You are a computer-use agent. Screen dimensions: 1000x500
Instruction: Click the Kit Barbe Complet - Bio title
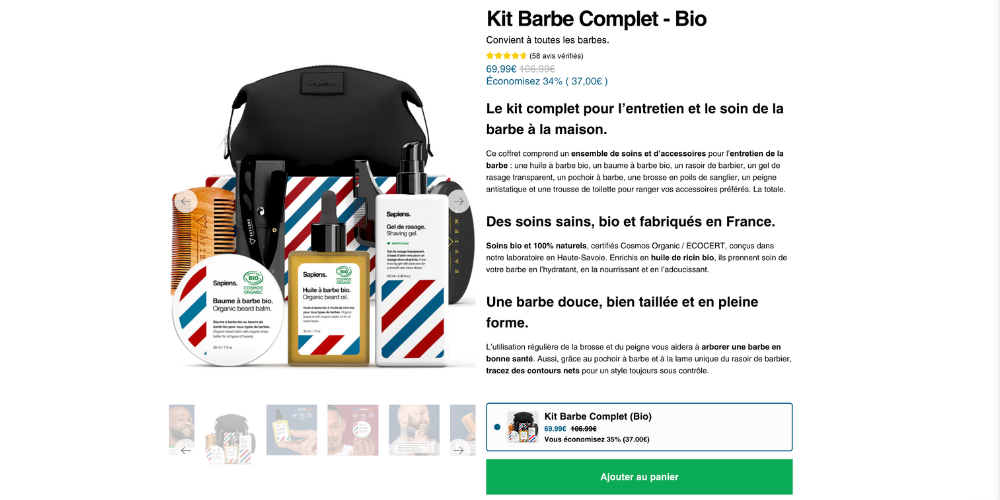click(596, 19)
